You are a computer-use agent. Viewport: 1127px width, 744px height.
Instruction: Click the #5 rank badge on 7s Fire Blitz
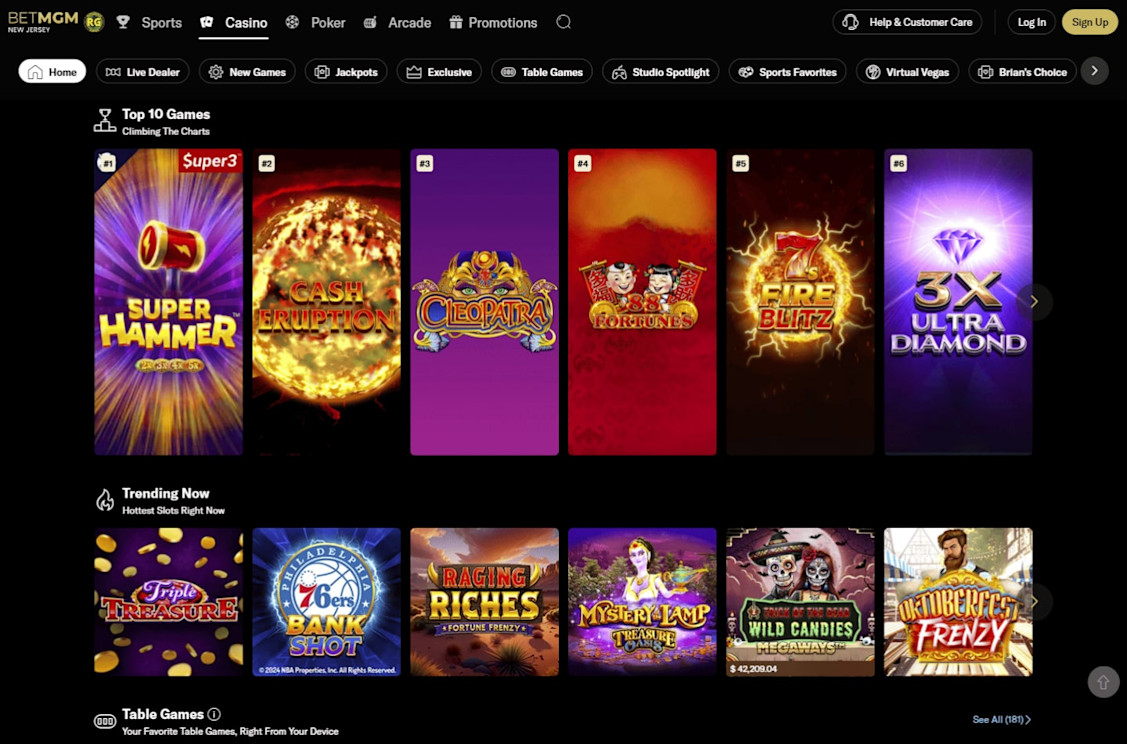741,163
